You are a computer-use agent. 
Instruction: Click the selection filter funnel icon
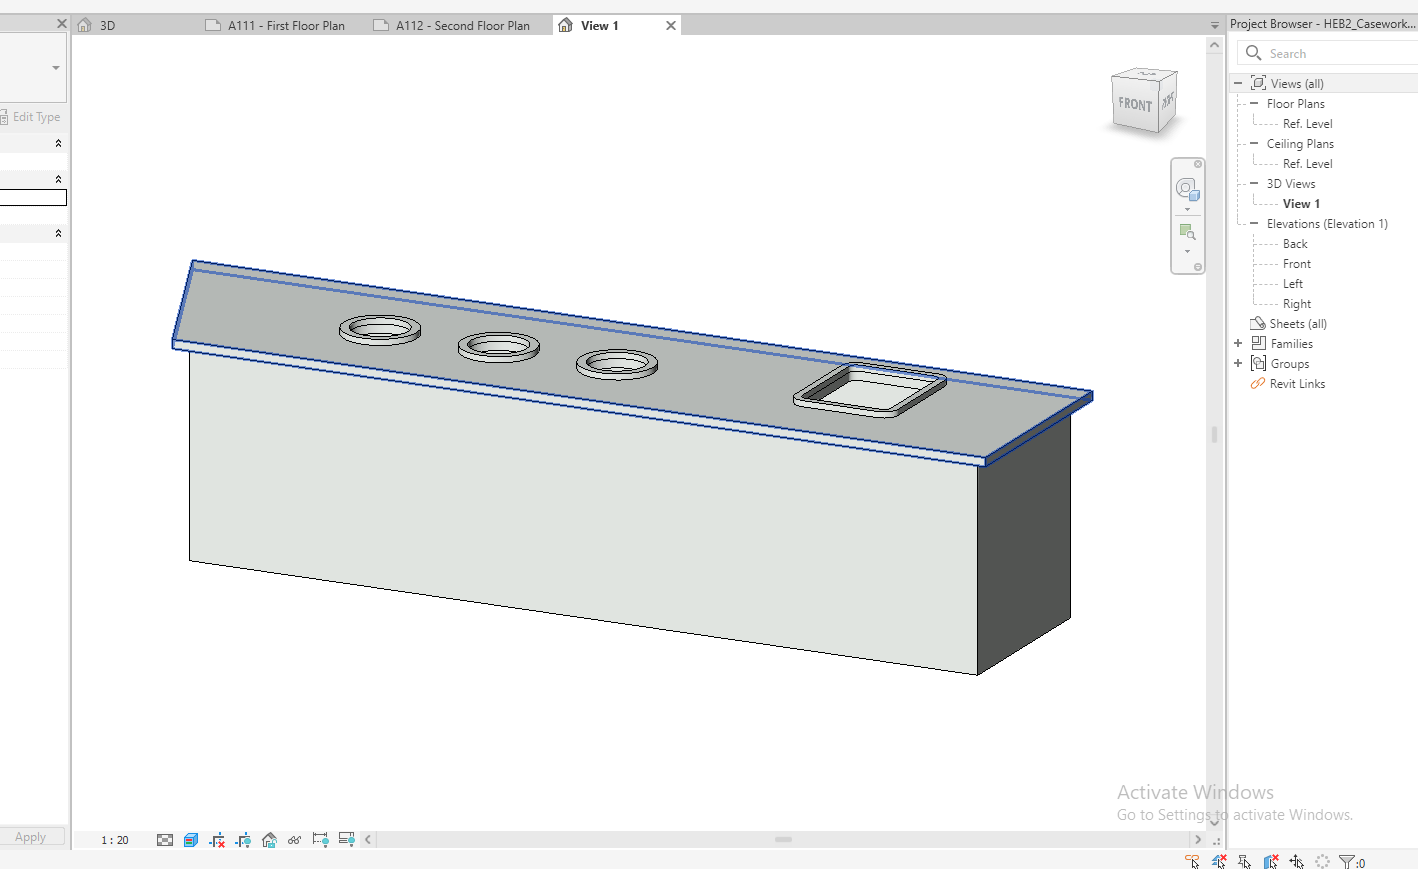[x=1347, y=861]
